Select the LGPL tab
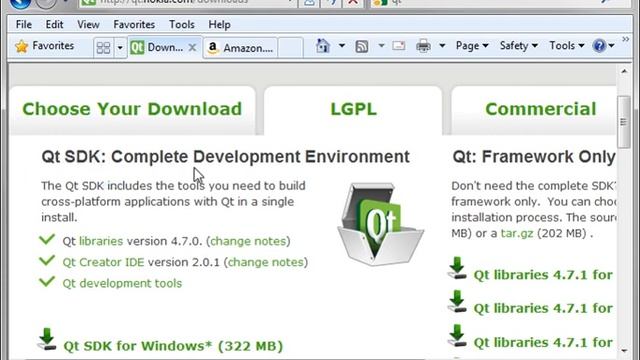The height and width of the screenshot is (360, 640). click(x=353, y=109)
